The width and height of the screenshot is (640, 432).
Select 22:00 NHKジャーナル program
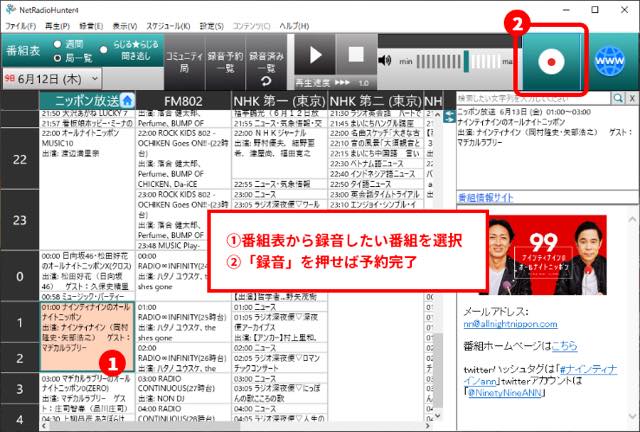(x=280, y=153)
